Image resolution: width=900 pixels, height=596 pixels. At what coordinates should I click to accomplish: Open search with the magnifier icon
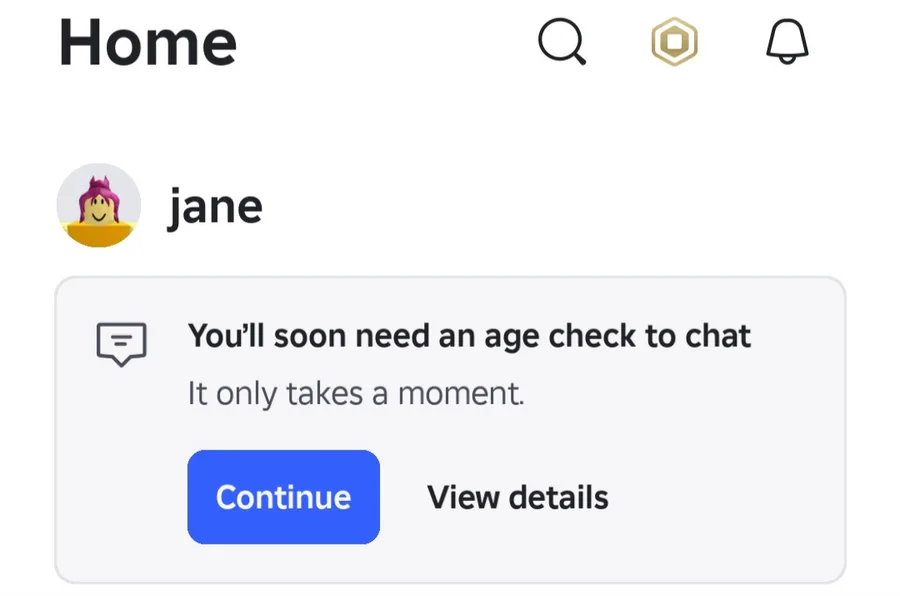(562, 43)
